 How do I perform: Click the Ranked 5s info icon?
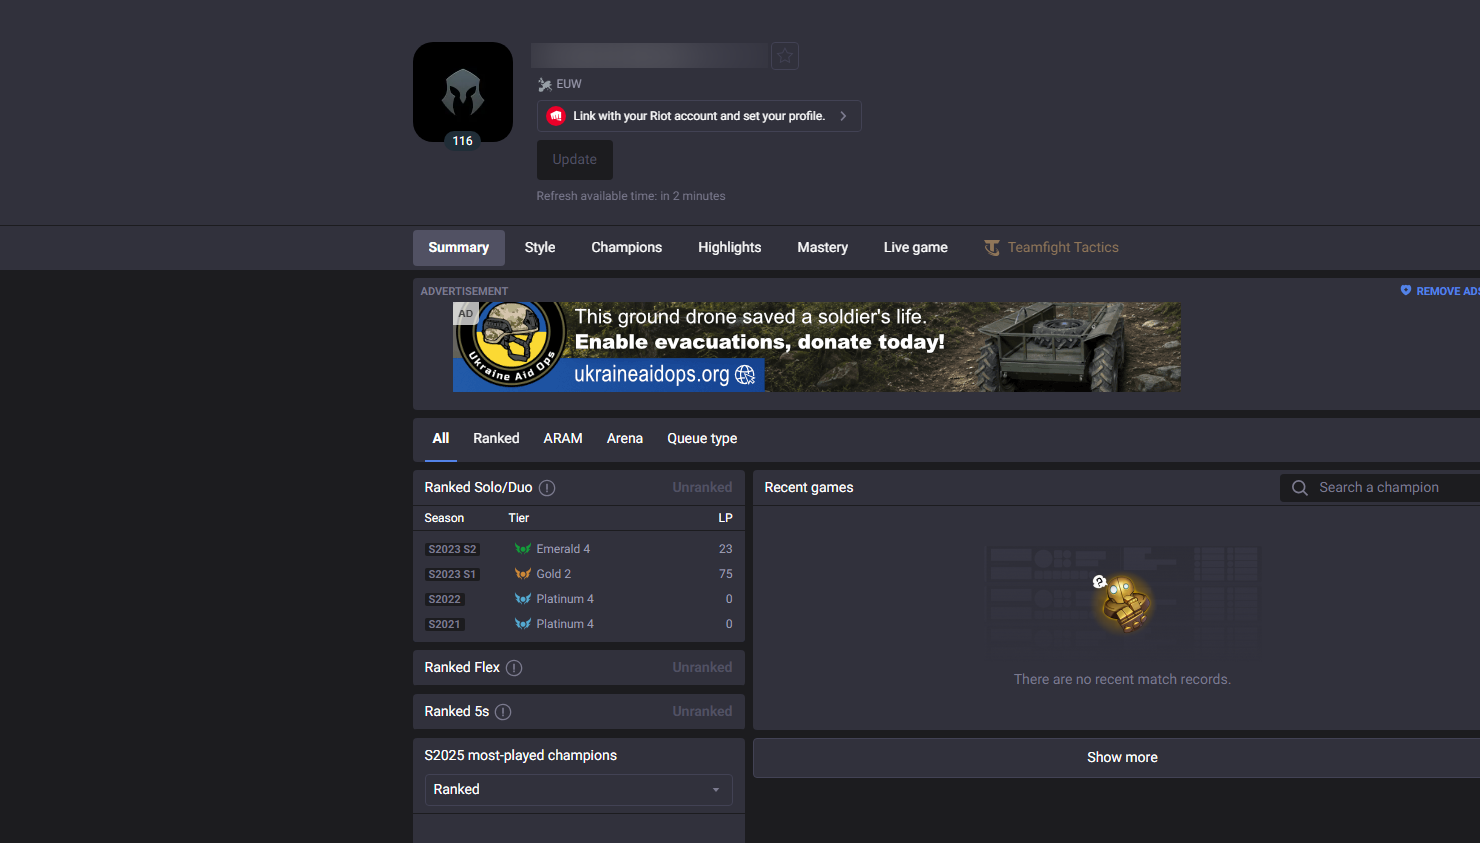(x=503, y=712)
